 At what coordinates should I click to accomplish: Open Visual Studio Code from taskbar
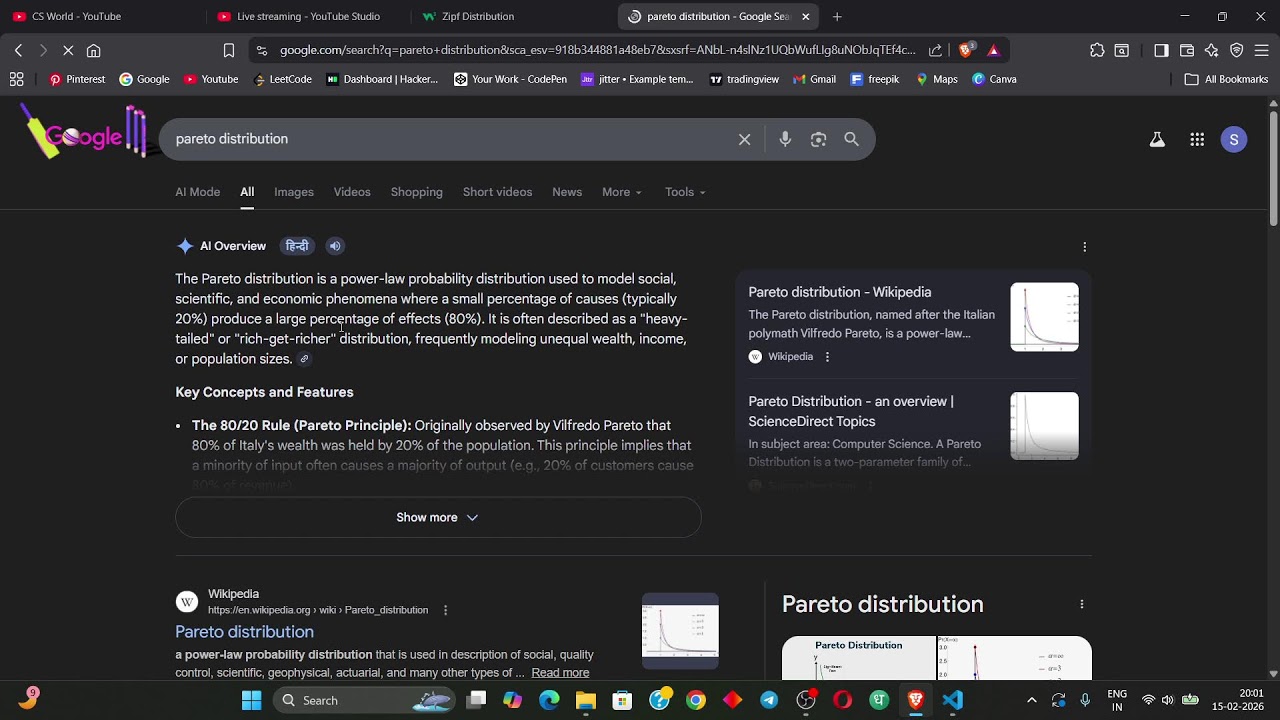click(x=952, y=700)
